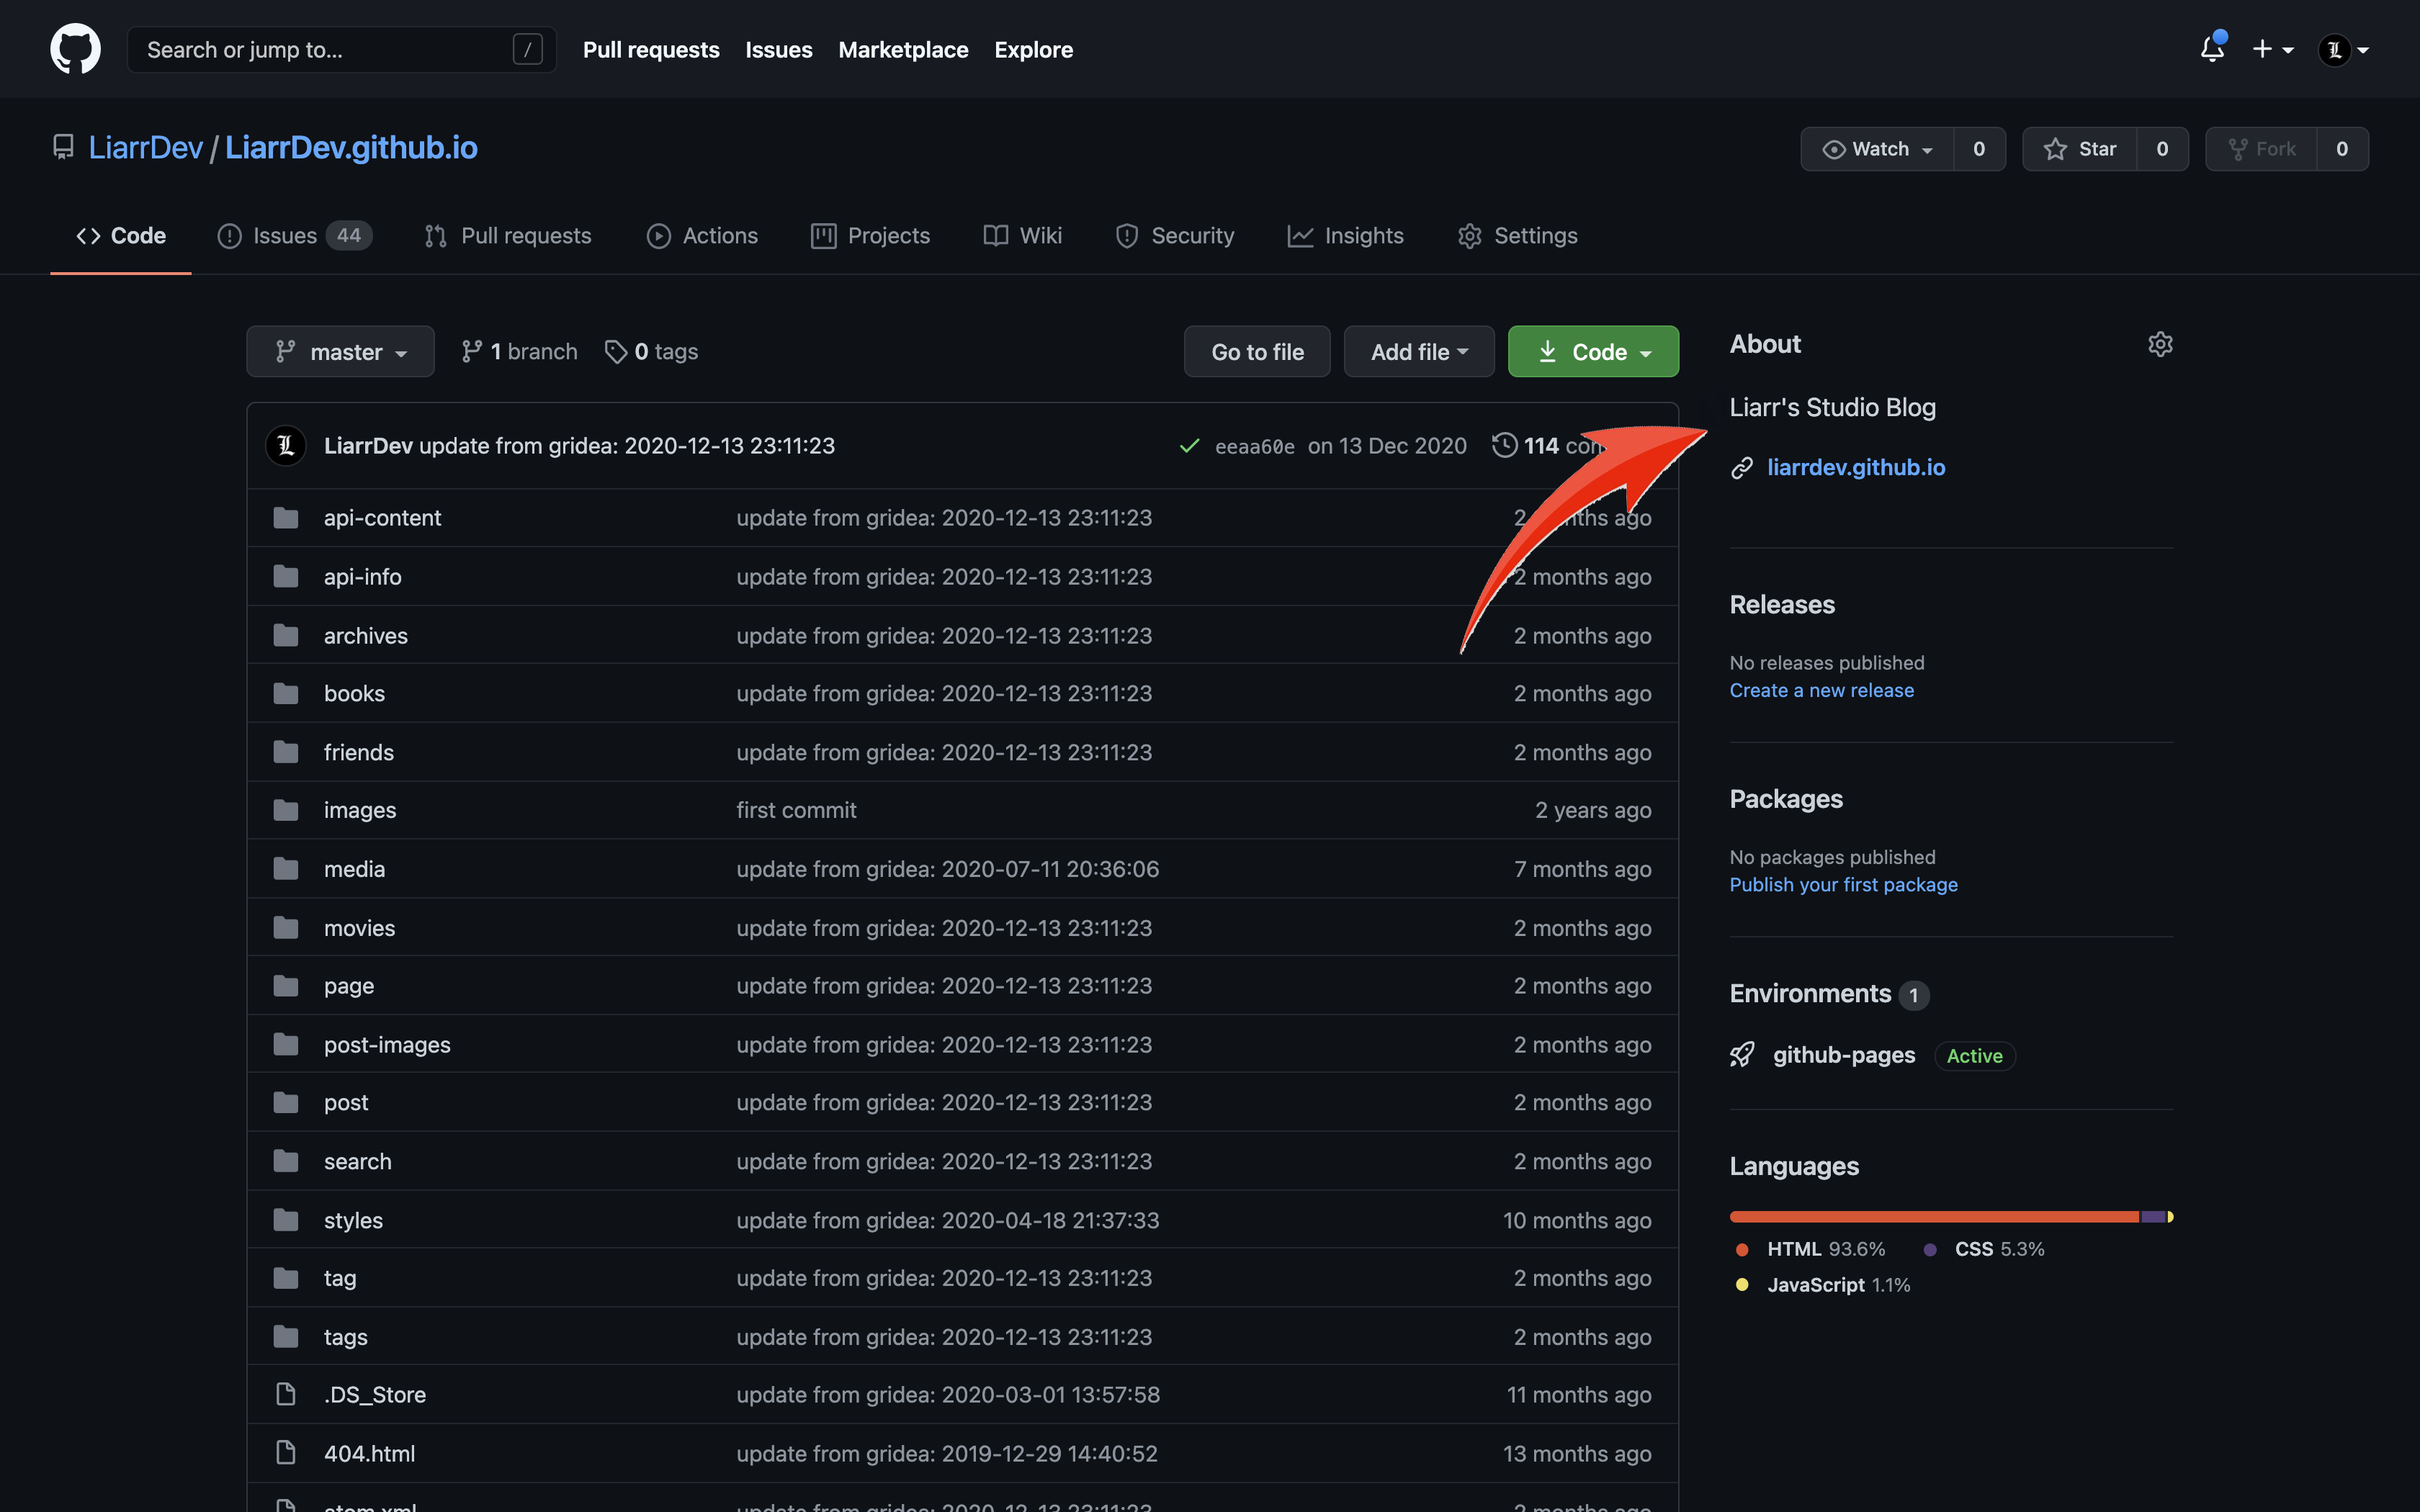The height and width of the screenshot is (1512, 2420).
Task: Open the Insights tab
Action: pyautogui.click(x=1346, y=236)
